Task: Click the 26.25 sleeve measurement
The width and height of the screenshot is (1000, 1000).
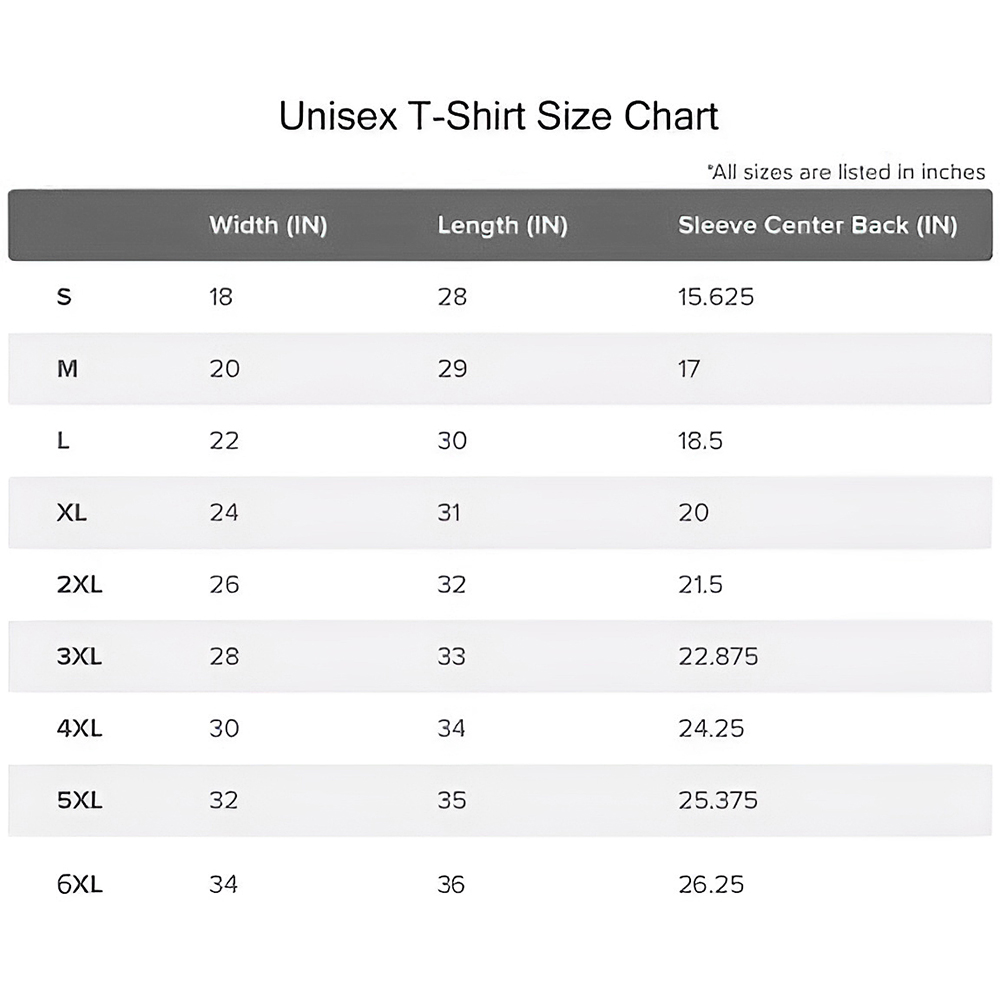Action: [x=711, y=885]
